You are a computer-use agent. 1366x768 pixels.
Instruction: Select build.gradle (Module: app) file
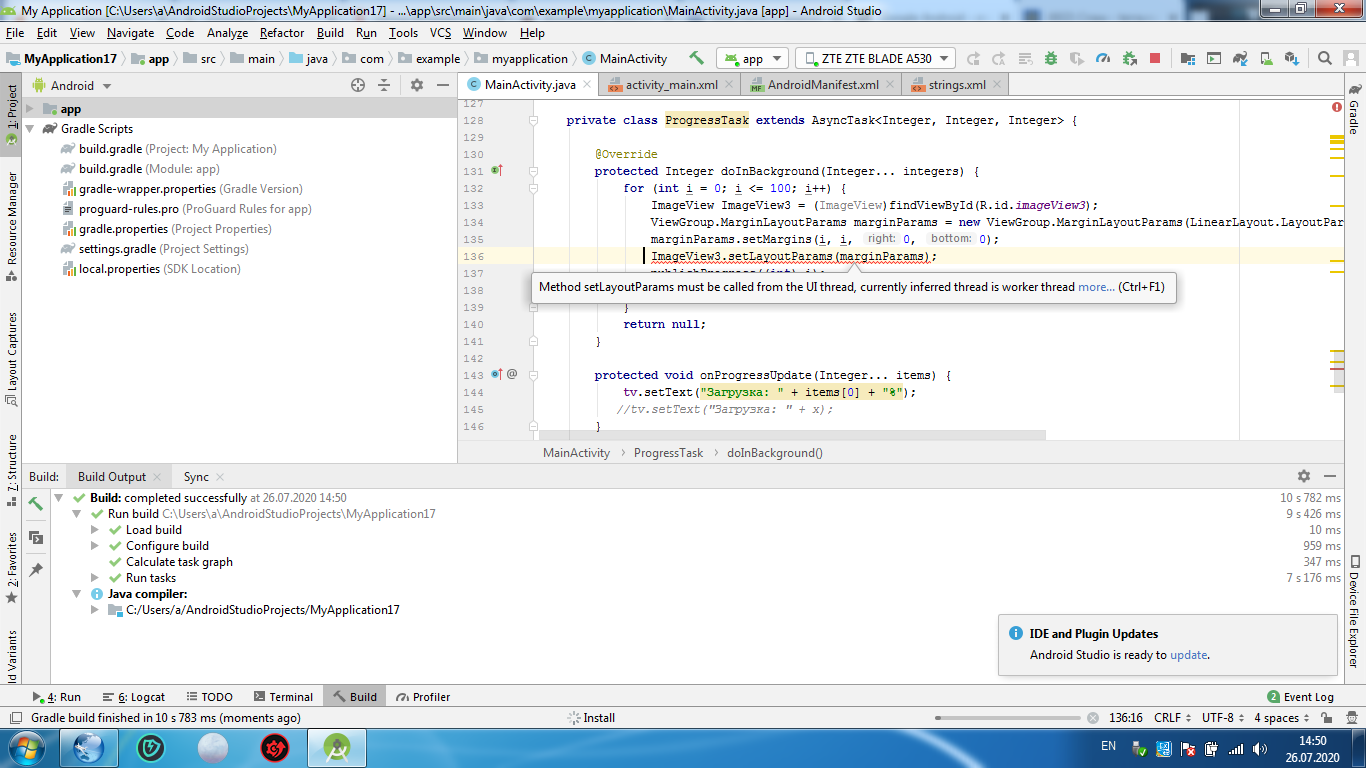(x=149, y=169)
